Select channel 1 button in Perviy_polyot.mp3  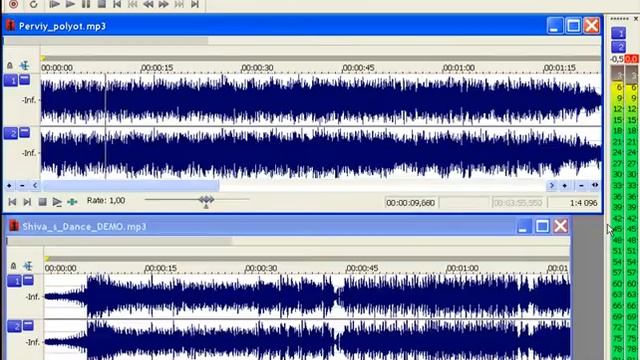[x=11, y=80]
